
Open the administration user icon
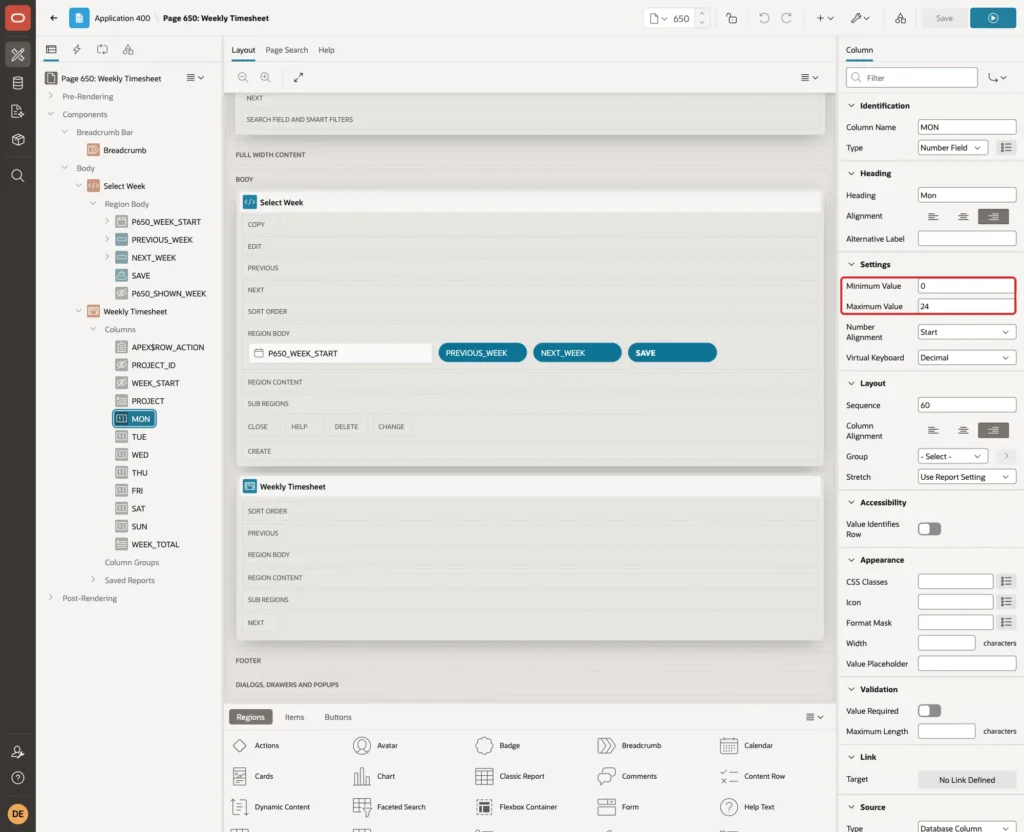[18, 752]
